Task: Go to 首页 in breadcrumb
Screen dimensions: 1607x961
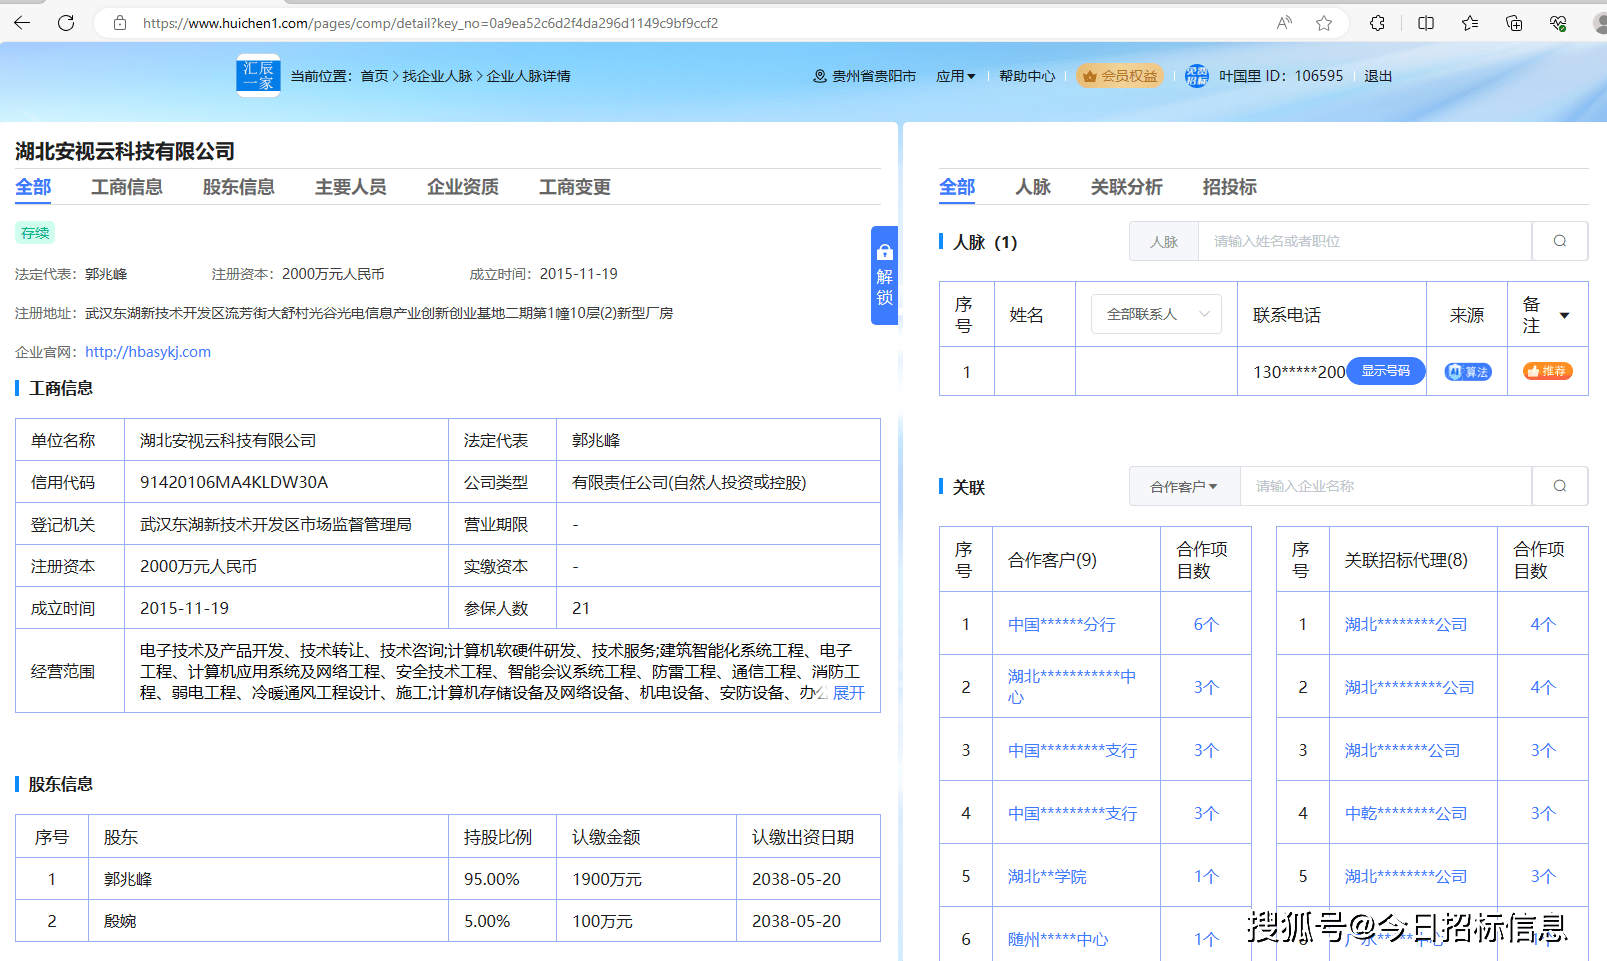Action: pos(374,76)
